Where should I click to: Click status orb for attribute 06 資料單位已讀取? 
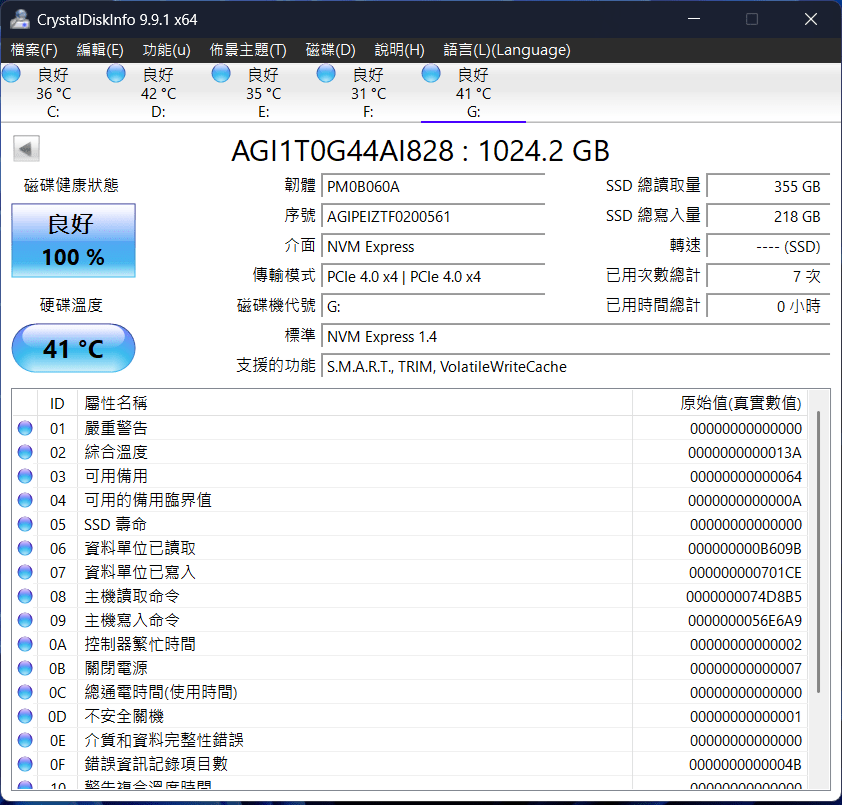pyautogui.click(x=25, y=548)
